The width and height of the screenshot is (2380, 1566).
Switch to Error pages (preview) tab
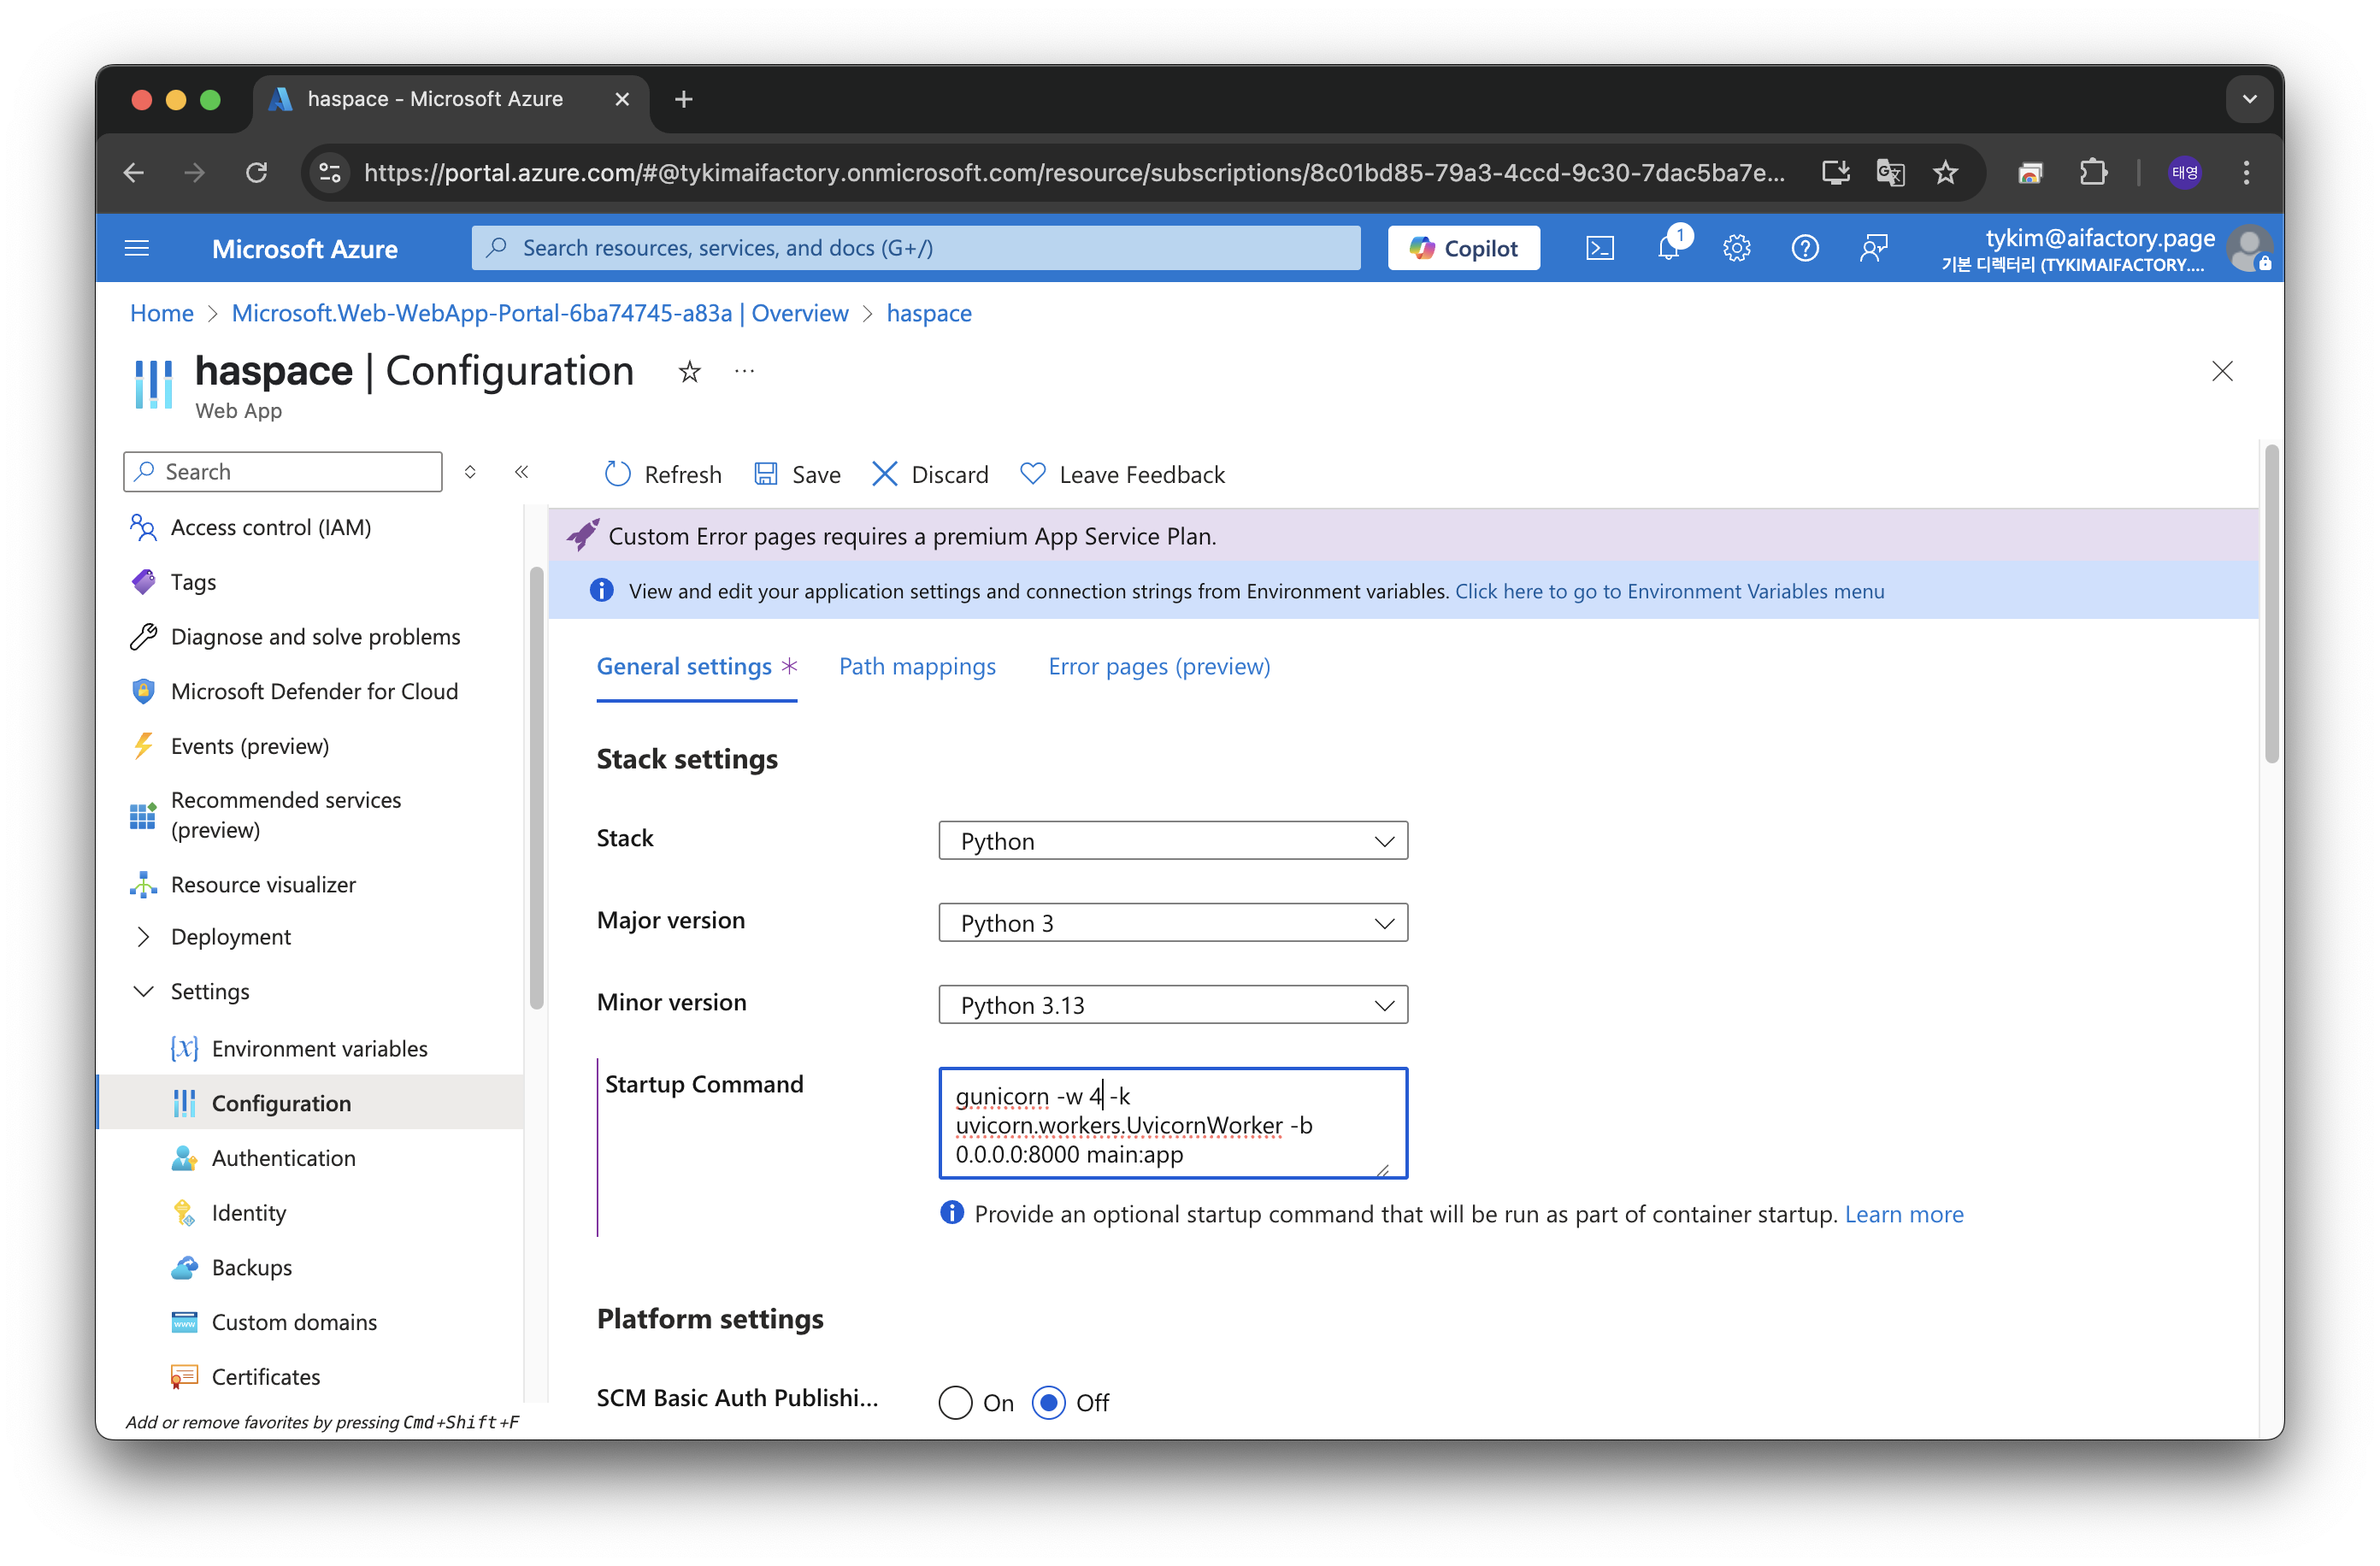click(1158, 666)
